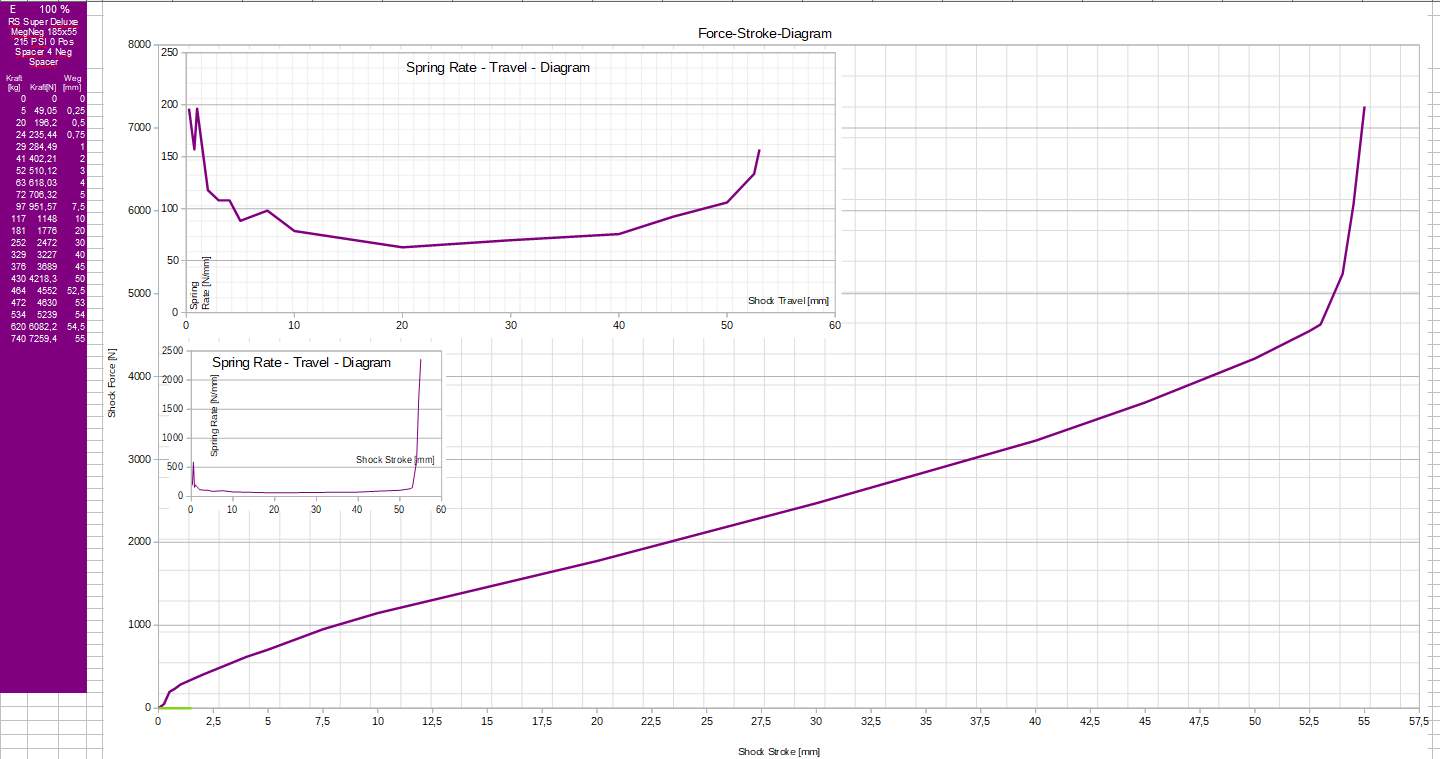The image size is (1440, 759).
Task: Select the short green line near chart origin
Action: (175, 708)
